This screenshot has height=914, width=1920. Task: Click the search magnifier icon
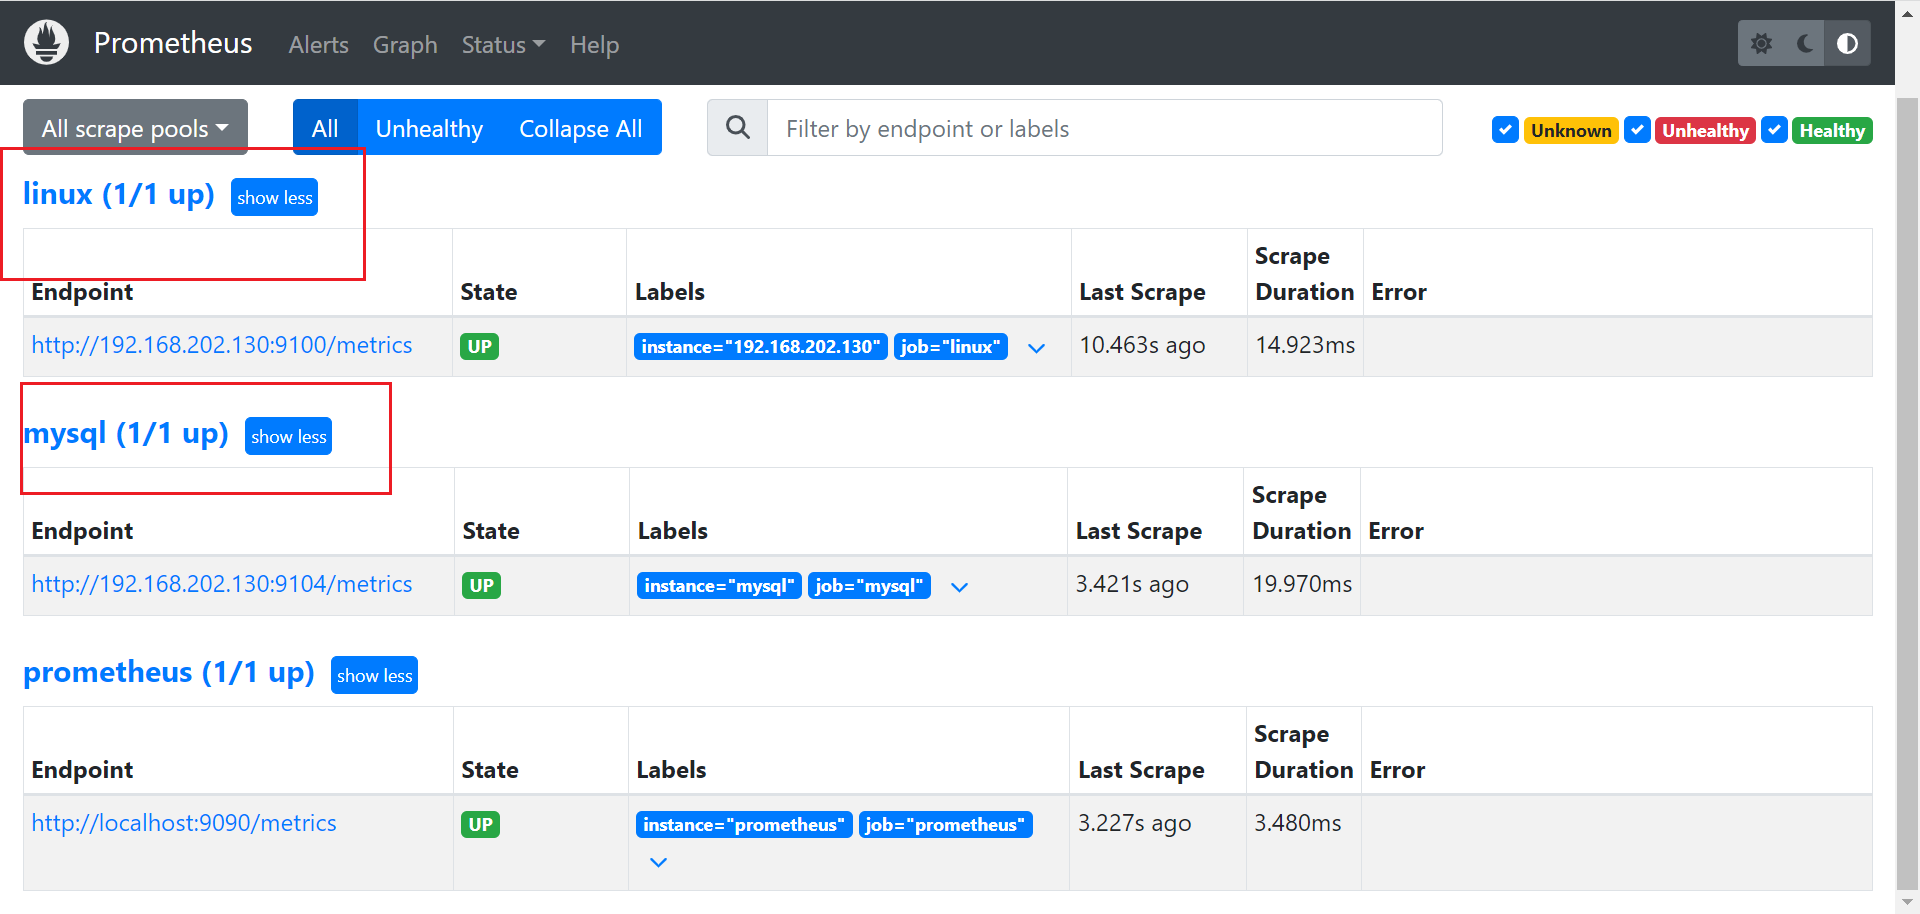pos(738,127)
